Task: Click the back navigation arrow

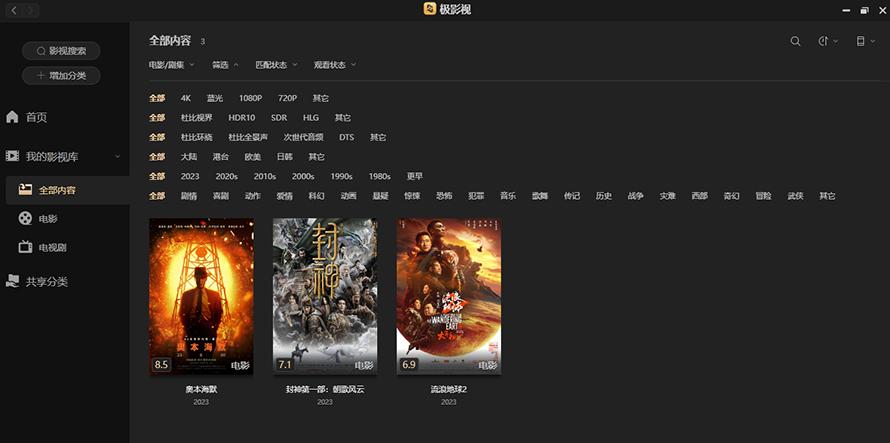Action: point(14,10)
